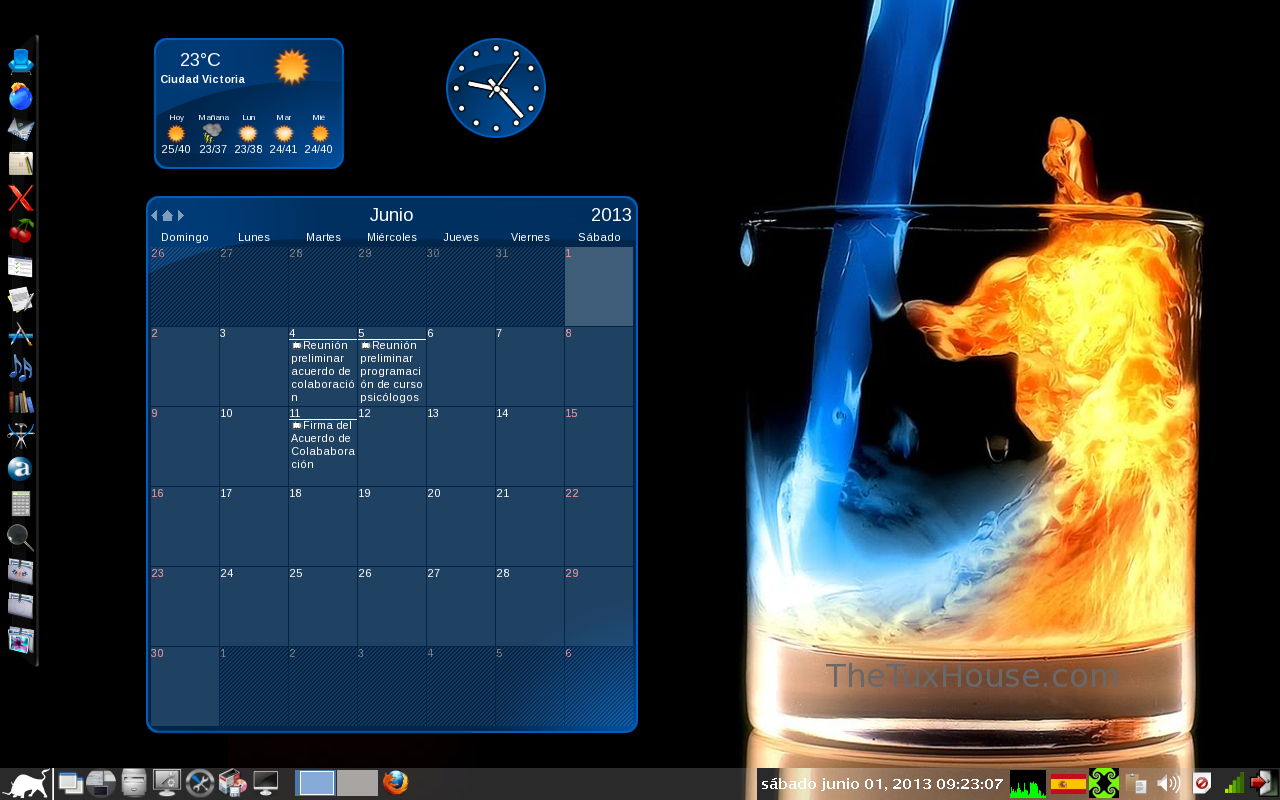Go to next month in calendar
Screen dimensions: 1280x800
[181, 215]
